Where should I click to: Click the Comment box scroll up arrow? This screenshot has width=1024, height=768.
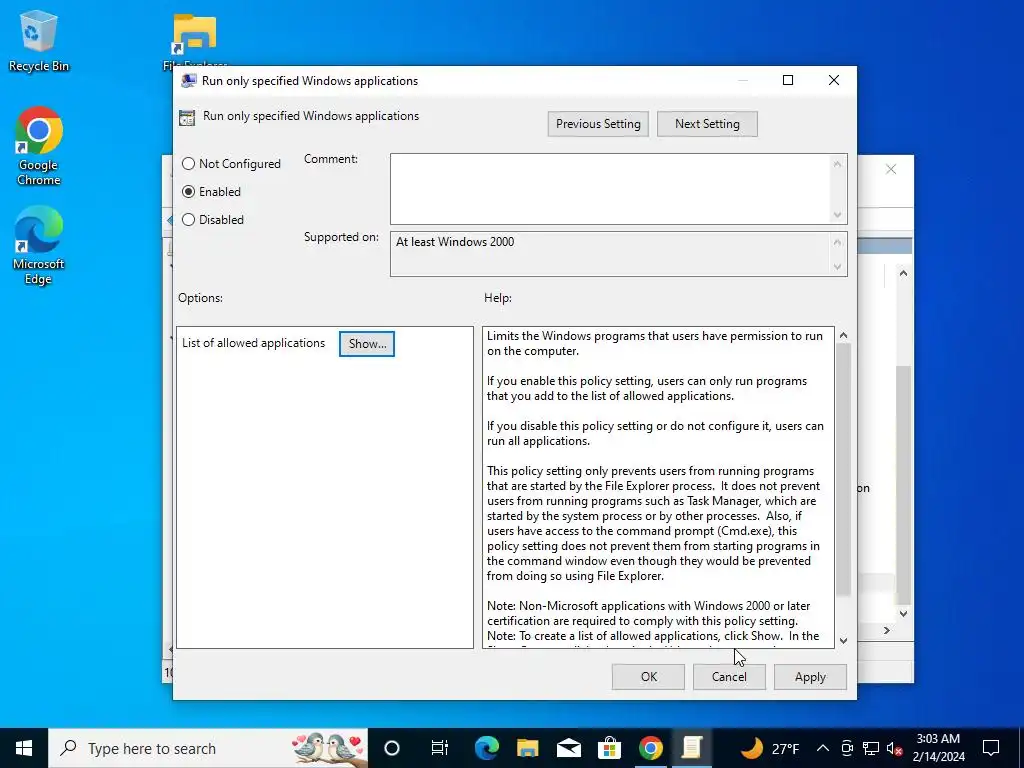pos(837,164)
